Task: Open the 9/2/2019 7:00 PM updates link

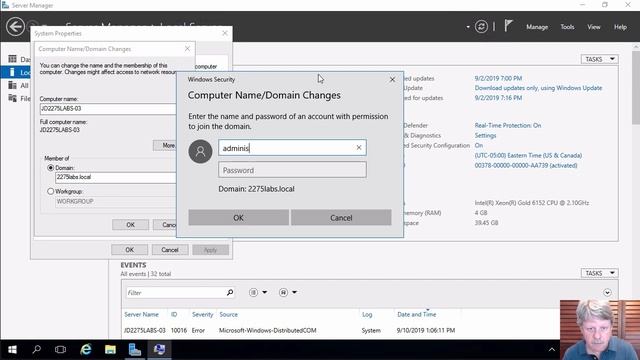Action: (498, 78)
